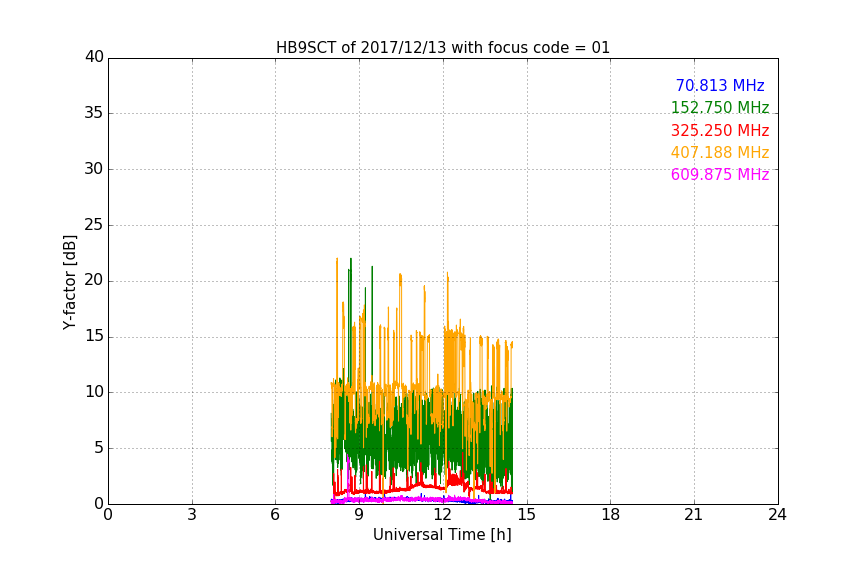Click the y-axis tick label 40
Image resolution: width=864 pixels, height=576 pixels.
[x=94, y=57]
